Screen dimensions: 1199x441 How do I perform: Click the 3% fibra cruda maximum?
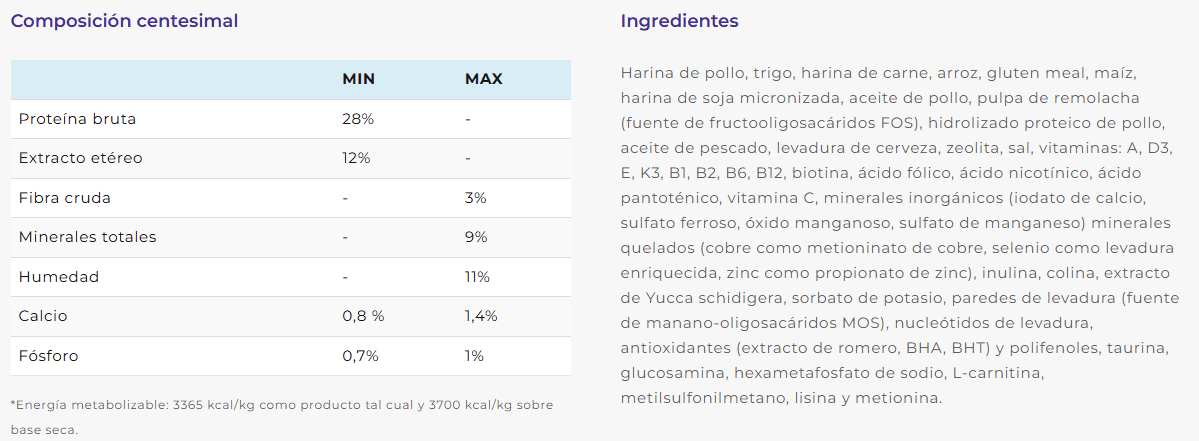476,198
